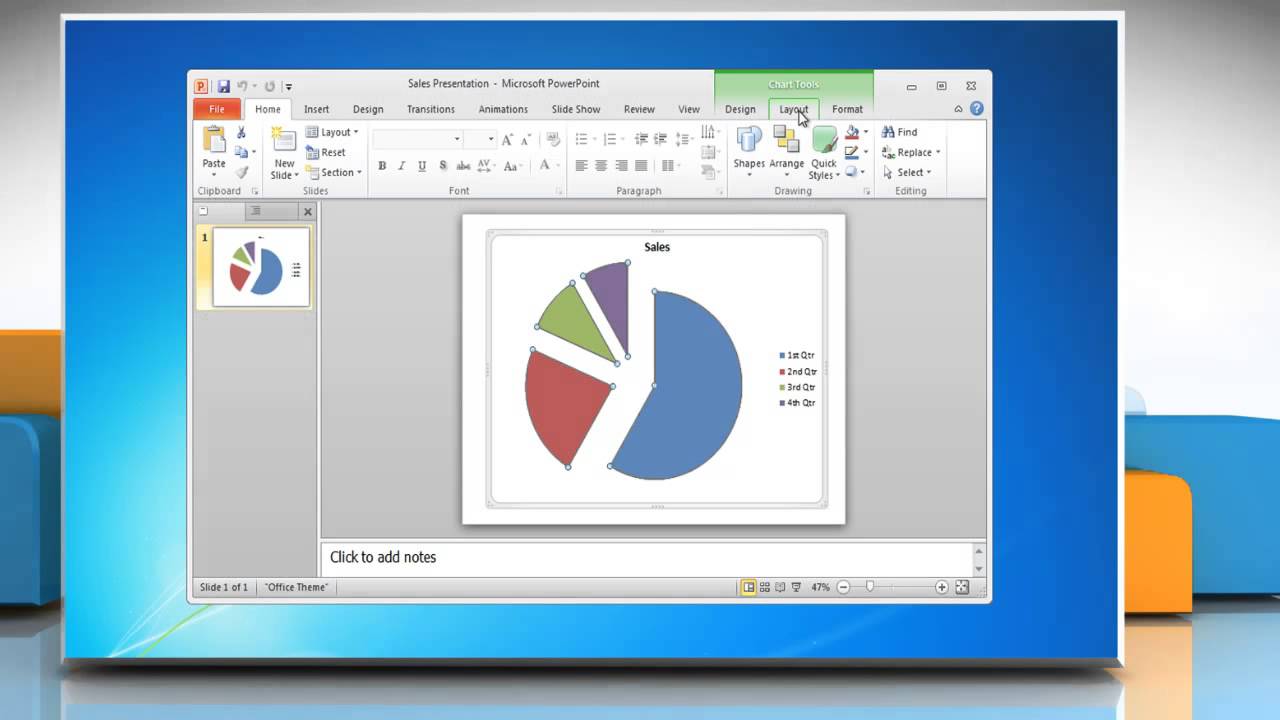This screenshot has height=720, width=1280.
Task: Copy selection with the Copy icon
Action: coord(241,152)
